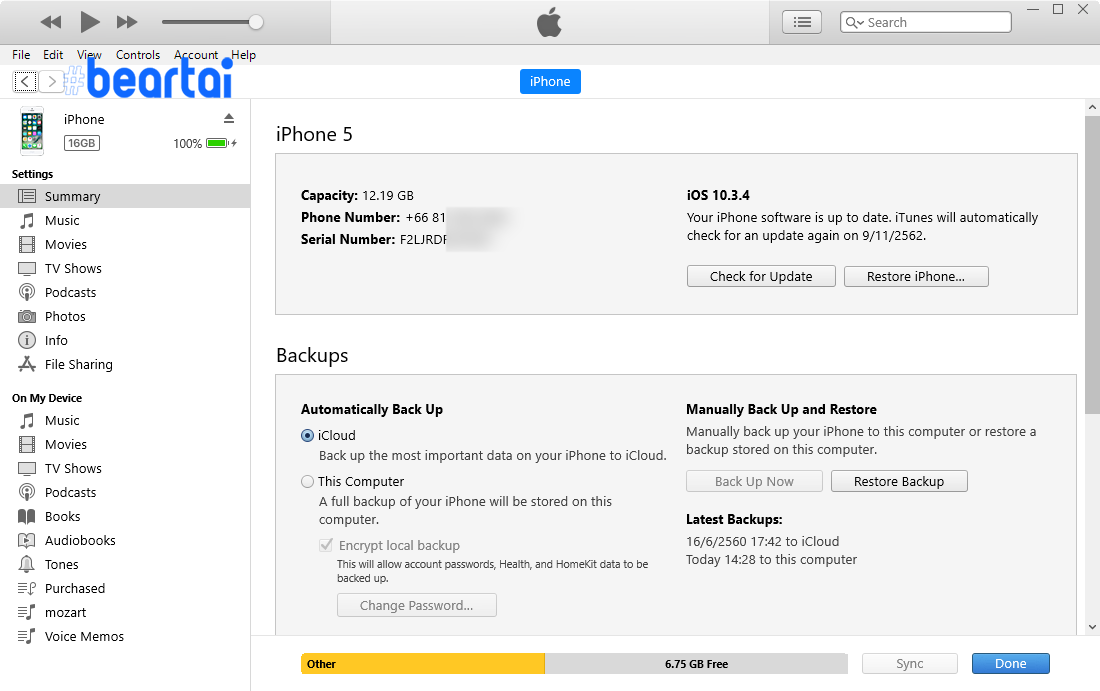Open the View menu
1100x691 pixels.
(x=89, y=55)
